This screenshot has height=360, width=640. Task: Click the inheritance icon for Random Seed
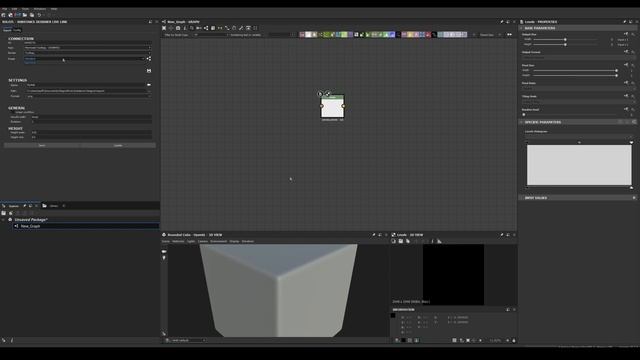626,109
